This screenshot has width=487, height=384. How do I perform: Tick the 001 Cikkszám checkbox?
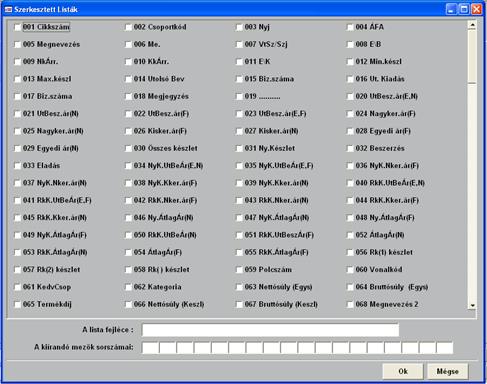[x=17, y=27]
